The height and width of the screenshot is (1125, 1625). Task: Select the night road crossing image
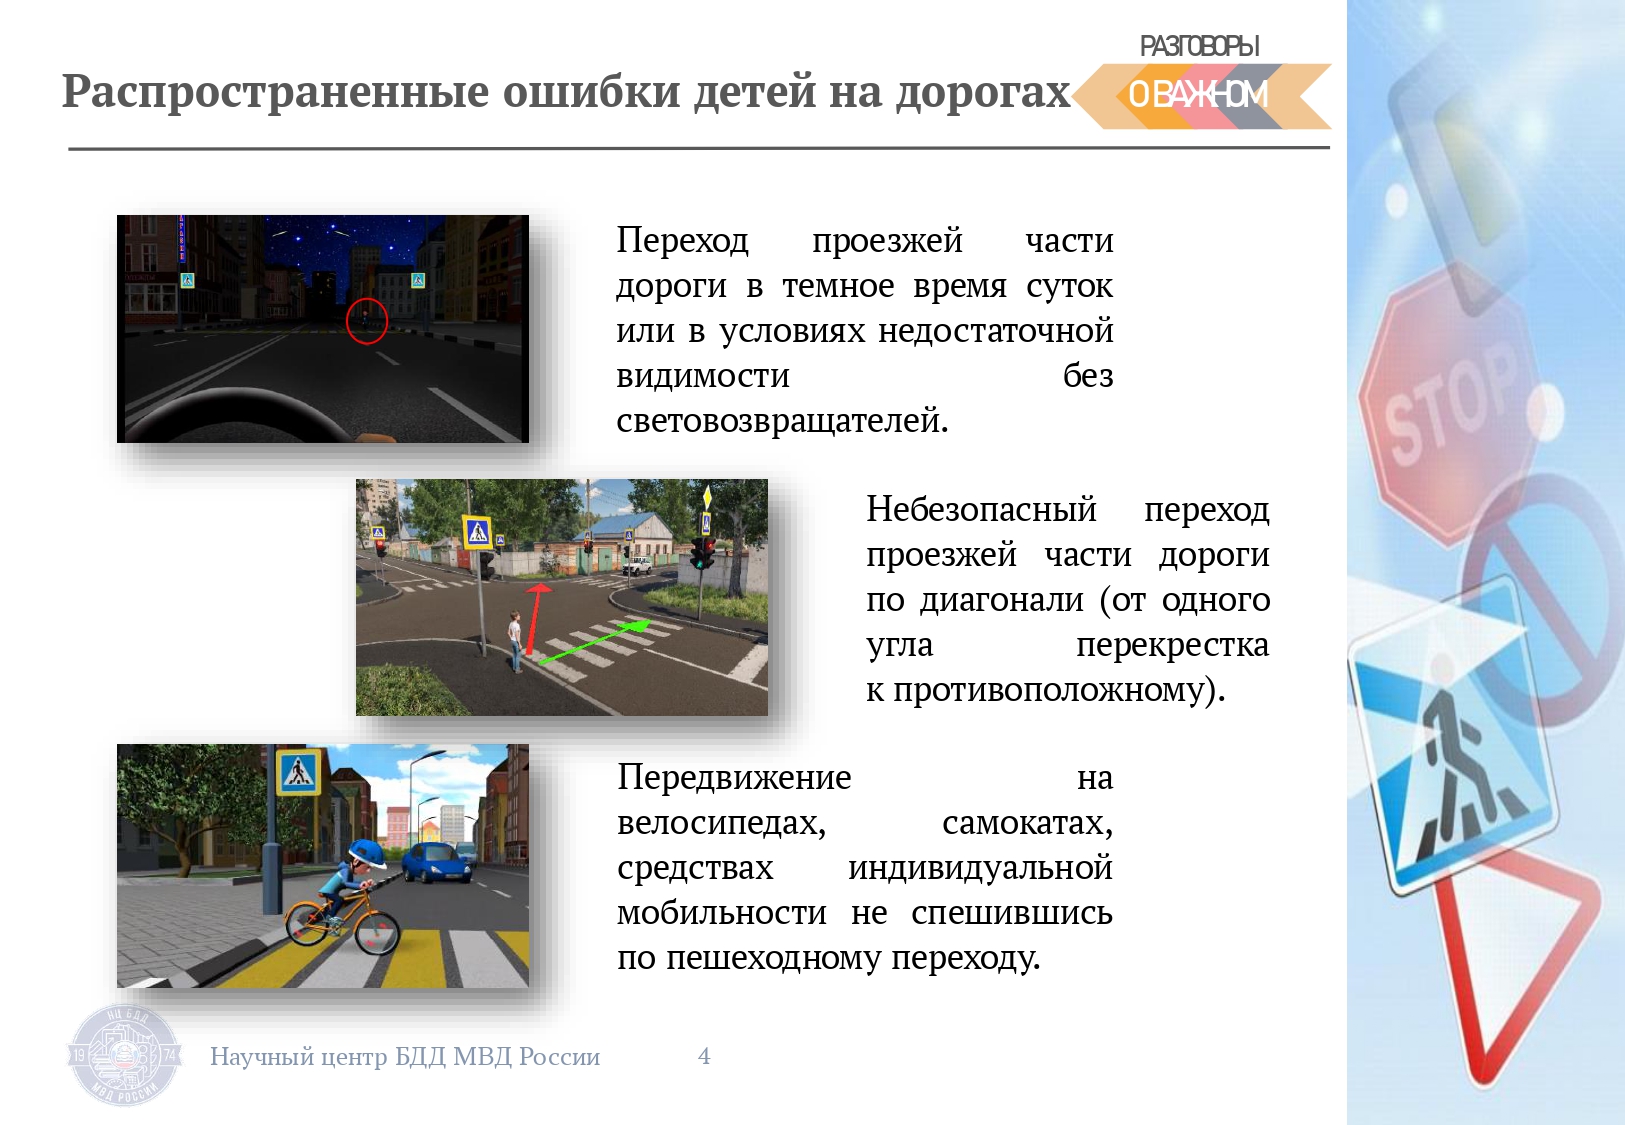click(x=323, y=328)
